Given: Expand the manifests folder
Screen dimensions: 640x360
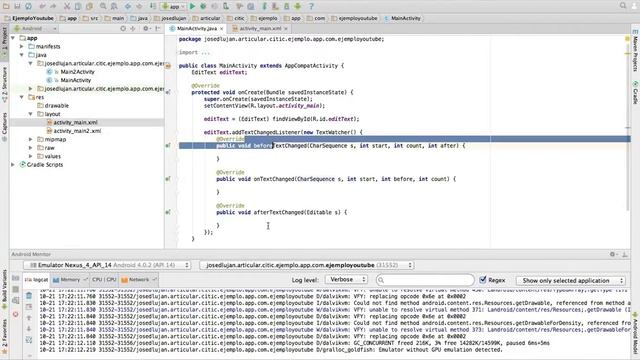Looking at the screenshot, I should pyautogui.click(x=22, y=47).
